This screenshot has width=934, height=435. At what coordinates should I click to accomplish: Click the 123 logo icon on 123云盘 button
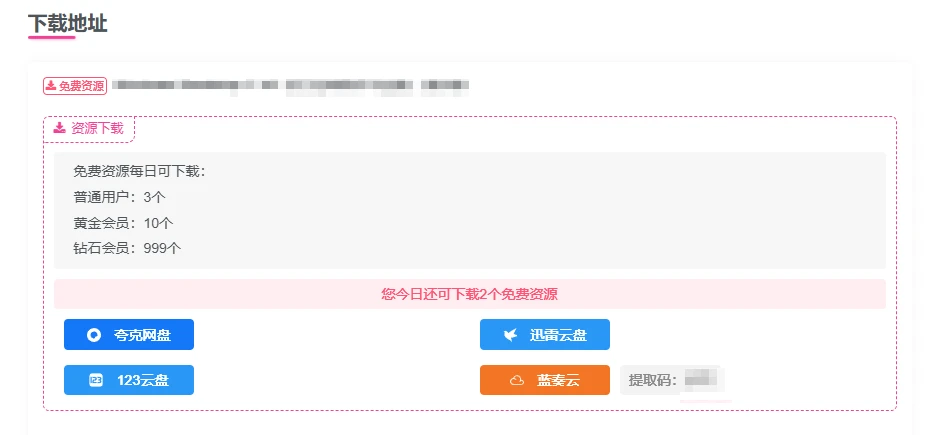(96, 380)
